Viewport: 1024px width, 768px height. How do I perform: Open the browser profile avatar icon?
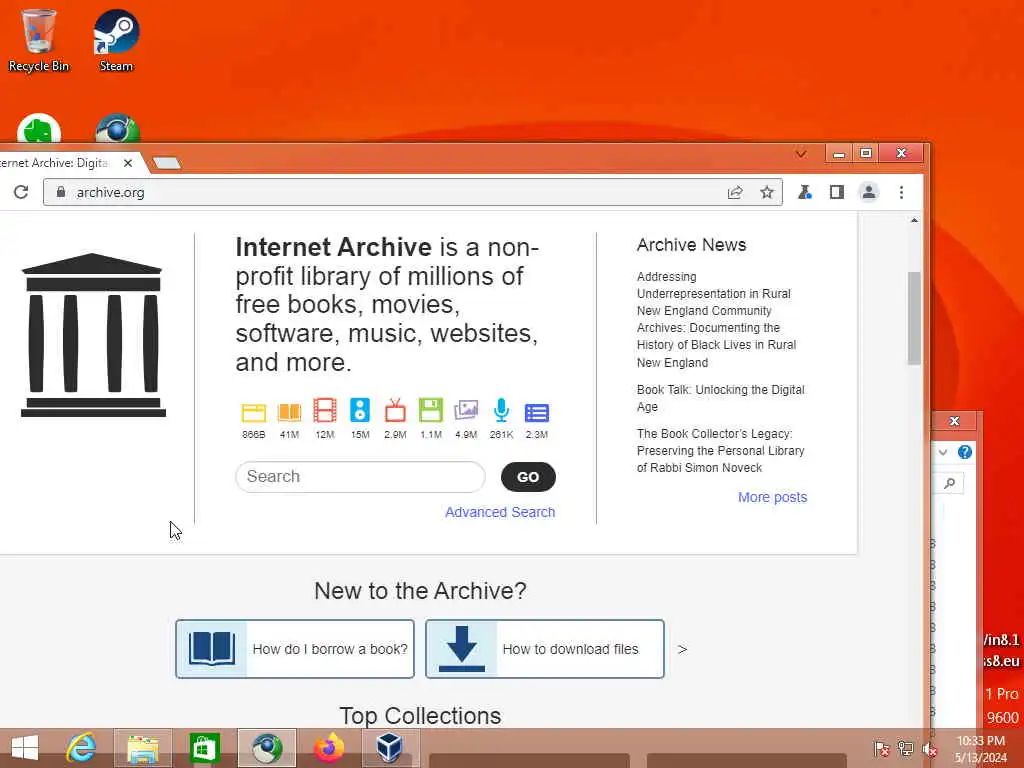click(x=869, y=192)
